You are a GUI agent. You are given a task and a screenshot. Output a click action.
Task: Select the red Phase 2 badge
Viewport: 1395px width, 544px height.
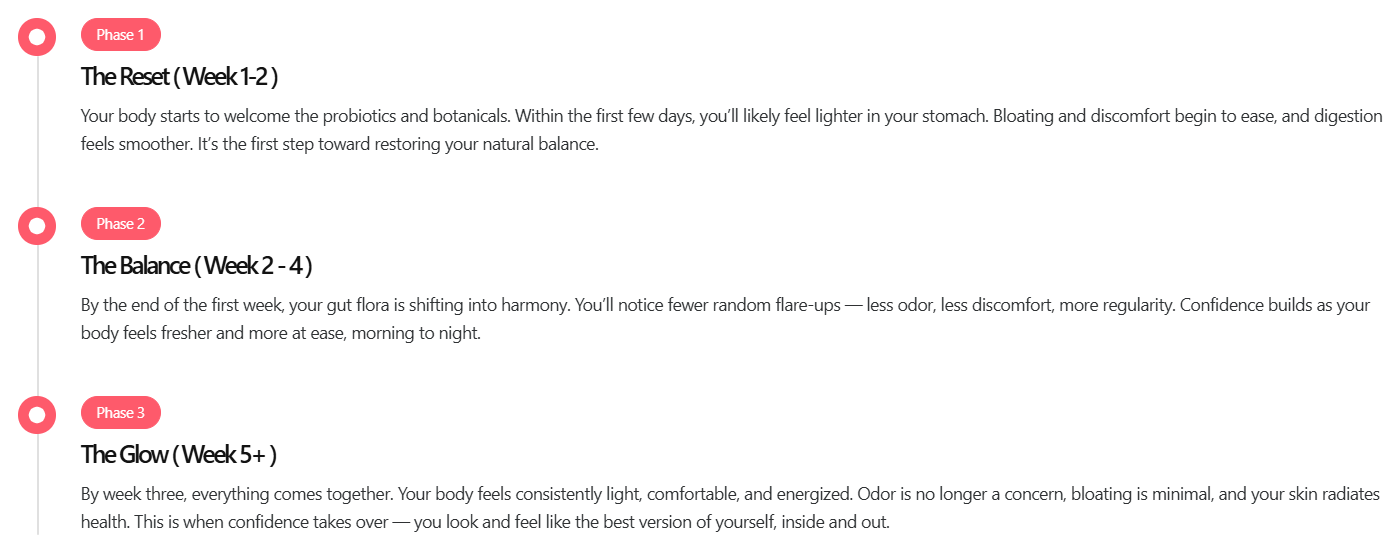click(x=120, y=224)
